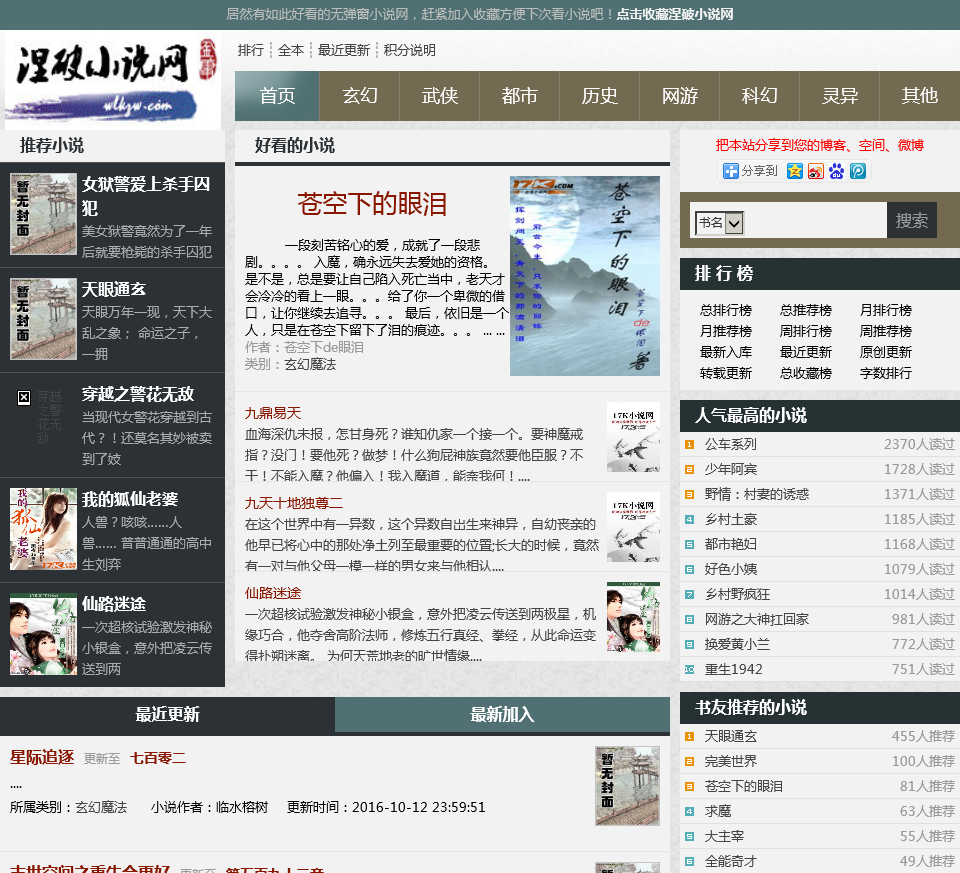
Task: Open 完美世界 in reader recommendations
Action: tap(730, 762)
